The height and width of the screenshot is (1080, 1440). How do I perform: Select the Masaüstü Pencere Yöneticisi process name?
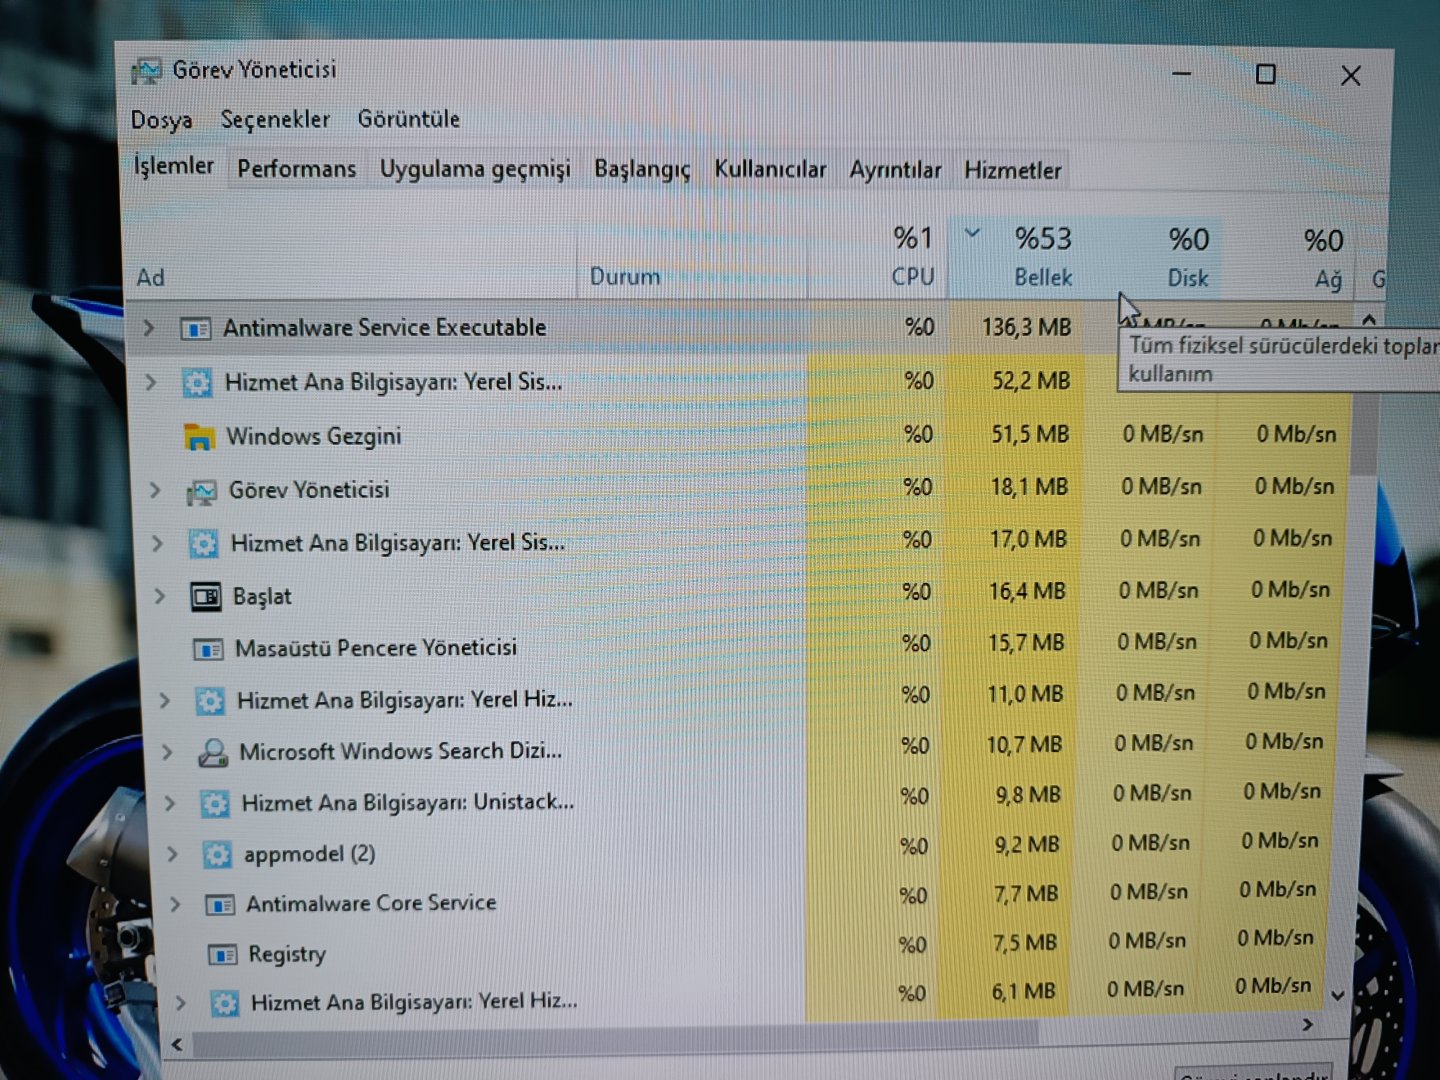click(x=376, y=648)
